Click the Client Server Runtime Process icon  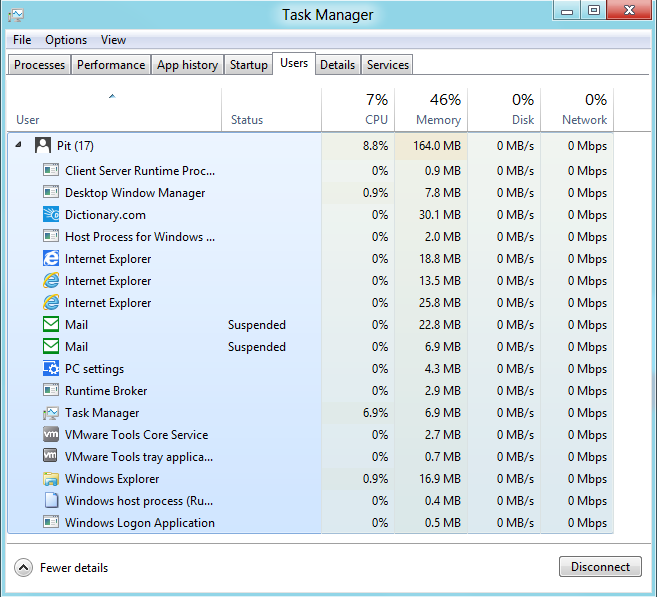point(51,170)
